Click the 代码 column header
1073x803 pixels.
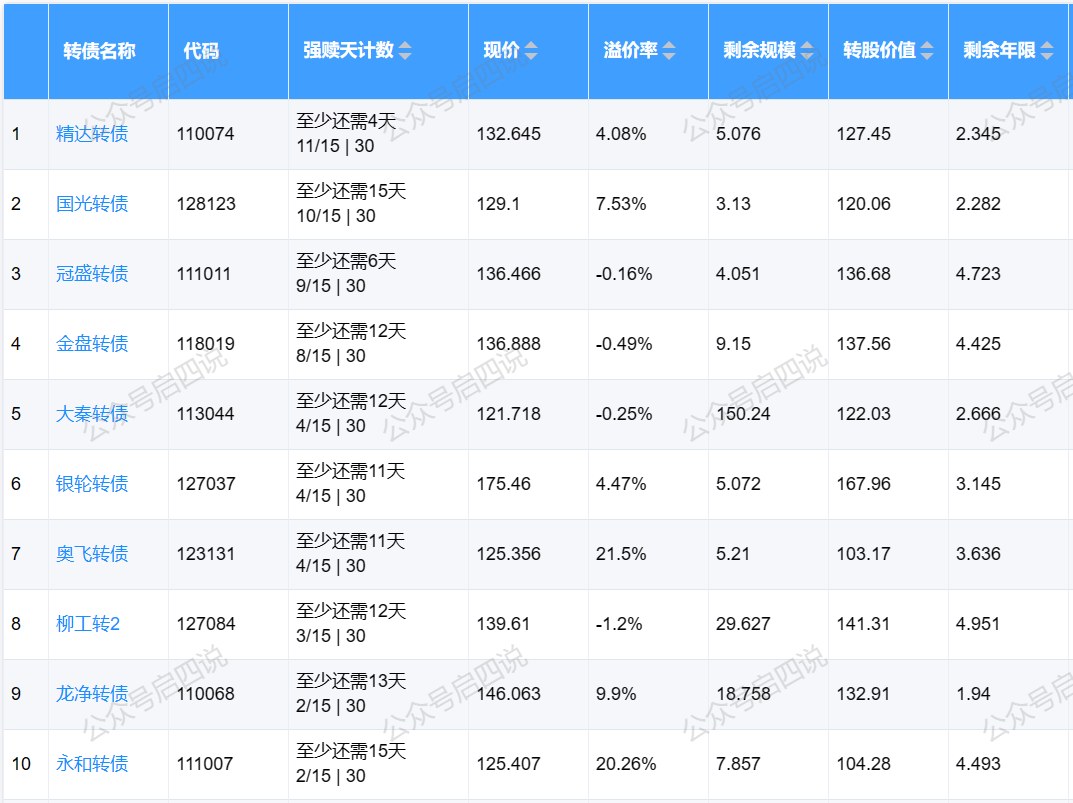(201, 51)
